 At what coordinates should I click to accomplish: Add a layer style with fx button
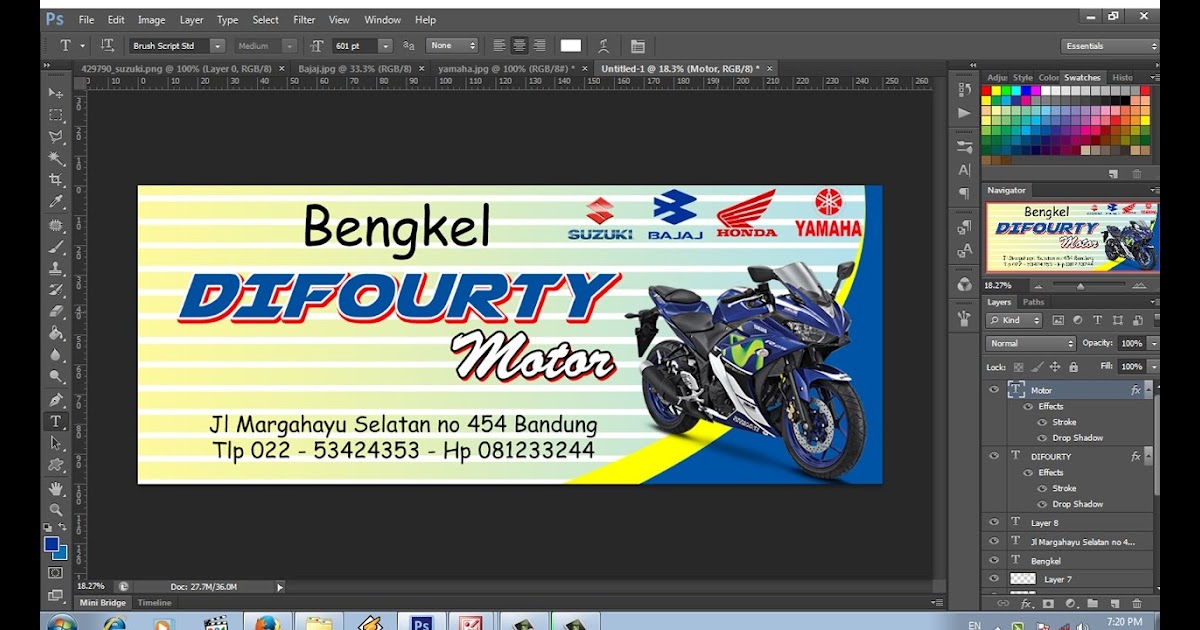[x=1026, y=604]
